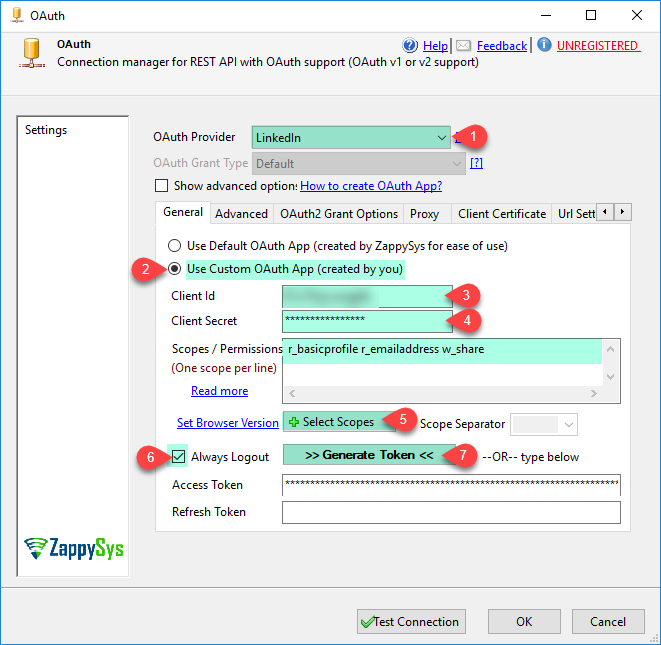Image resolution: width=661 pixels, height=645 pixels.
Task: Click the Cancel button
Action: 608,621
